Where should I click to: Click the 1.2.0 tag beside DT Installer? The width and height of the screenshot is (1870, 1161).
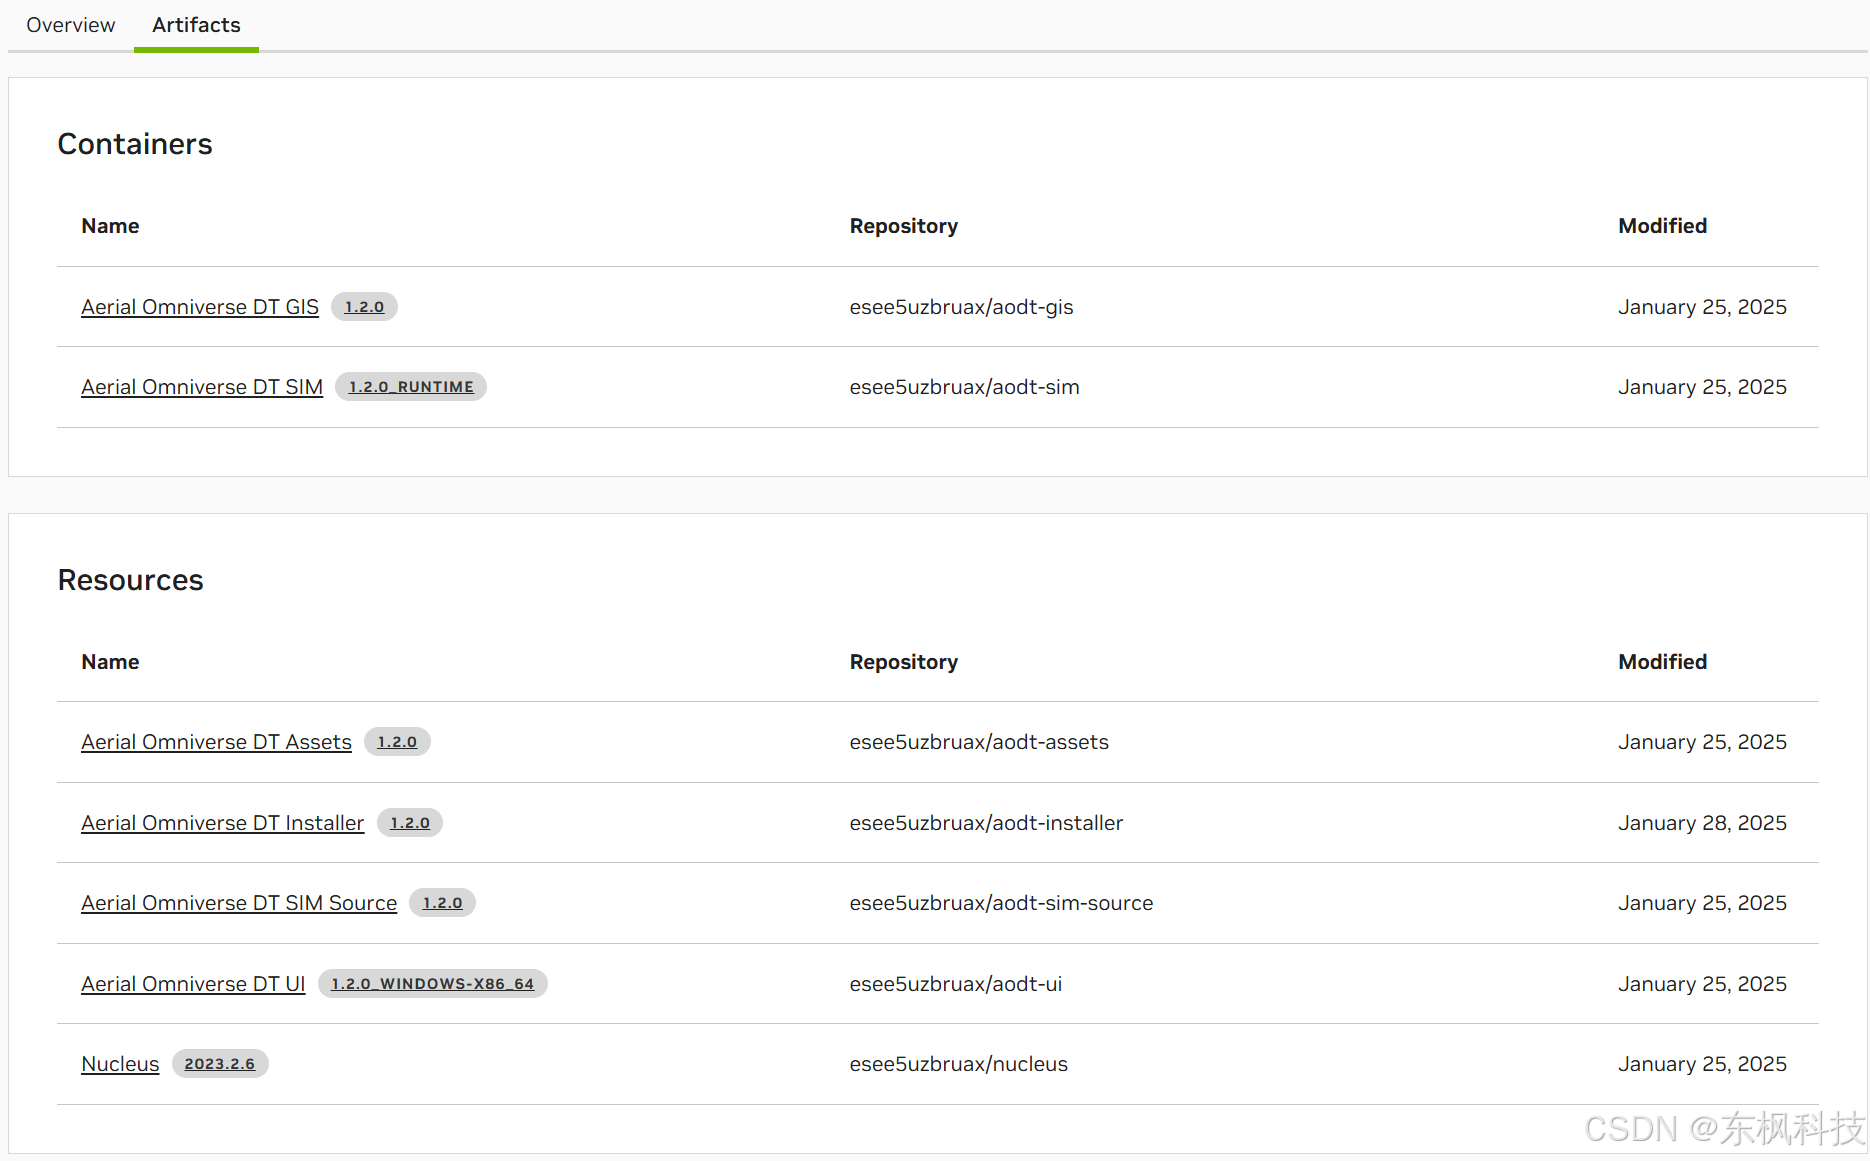(x=410, y=823)
